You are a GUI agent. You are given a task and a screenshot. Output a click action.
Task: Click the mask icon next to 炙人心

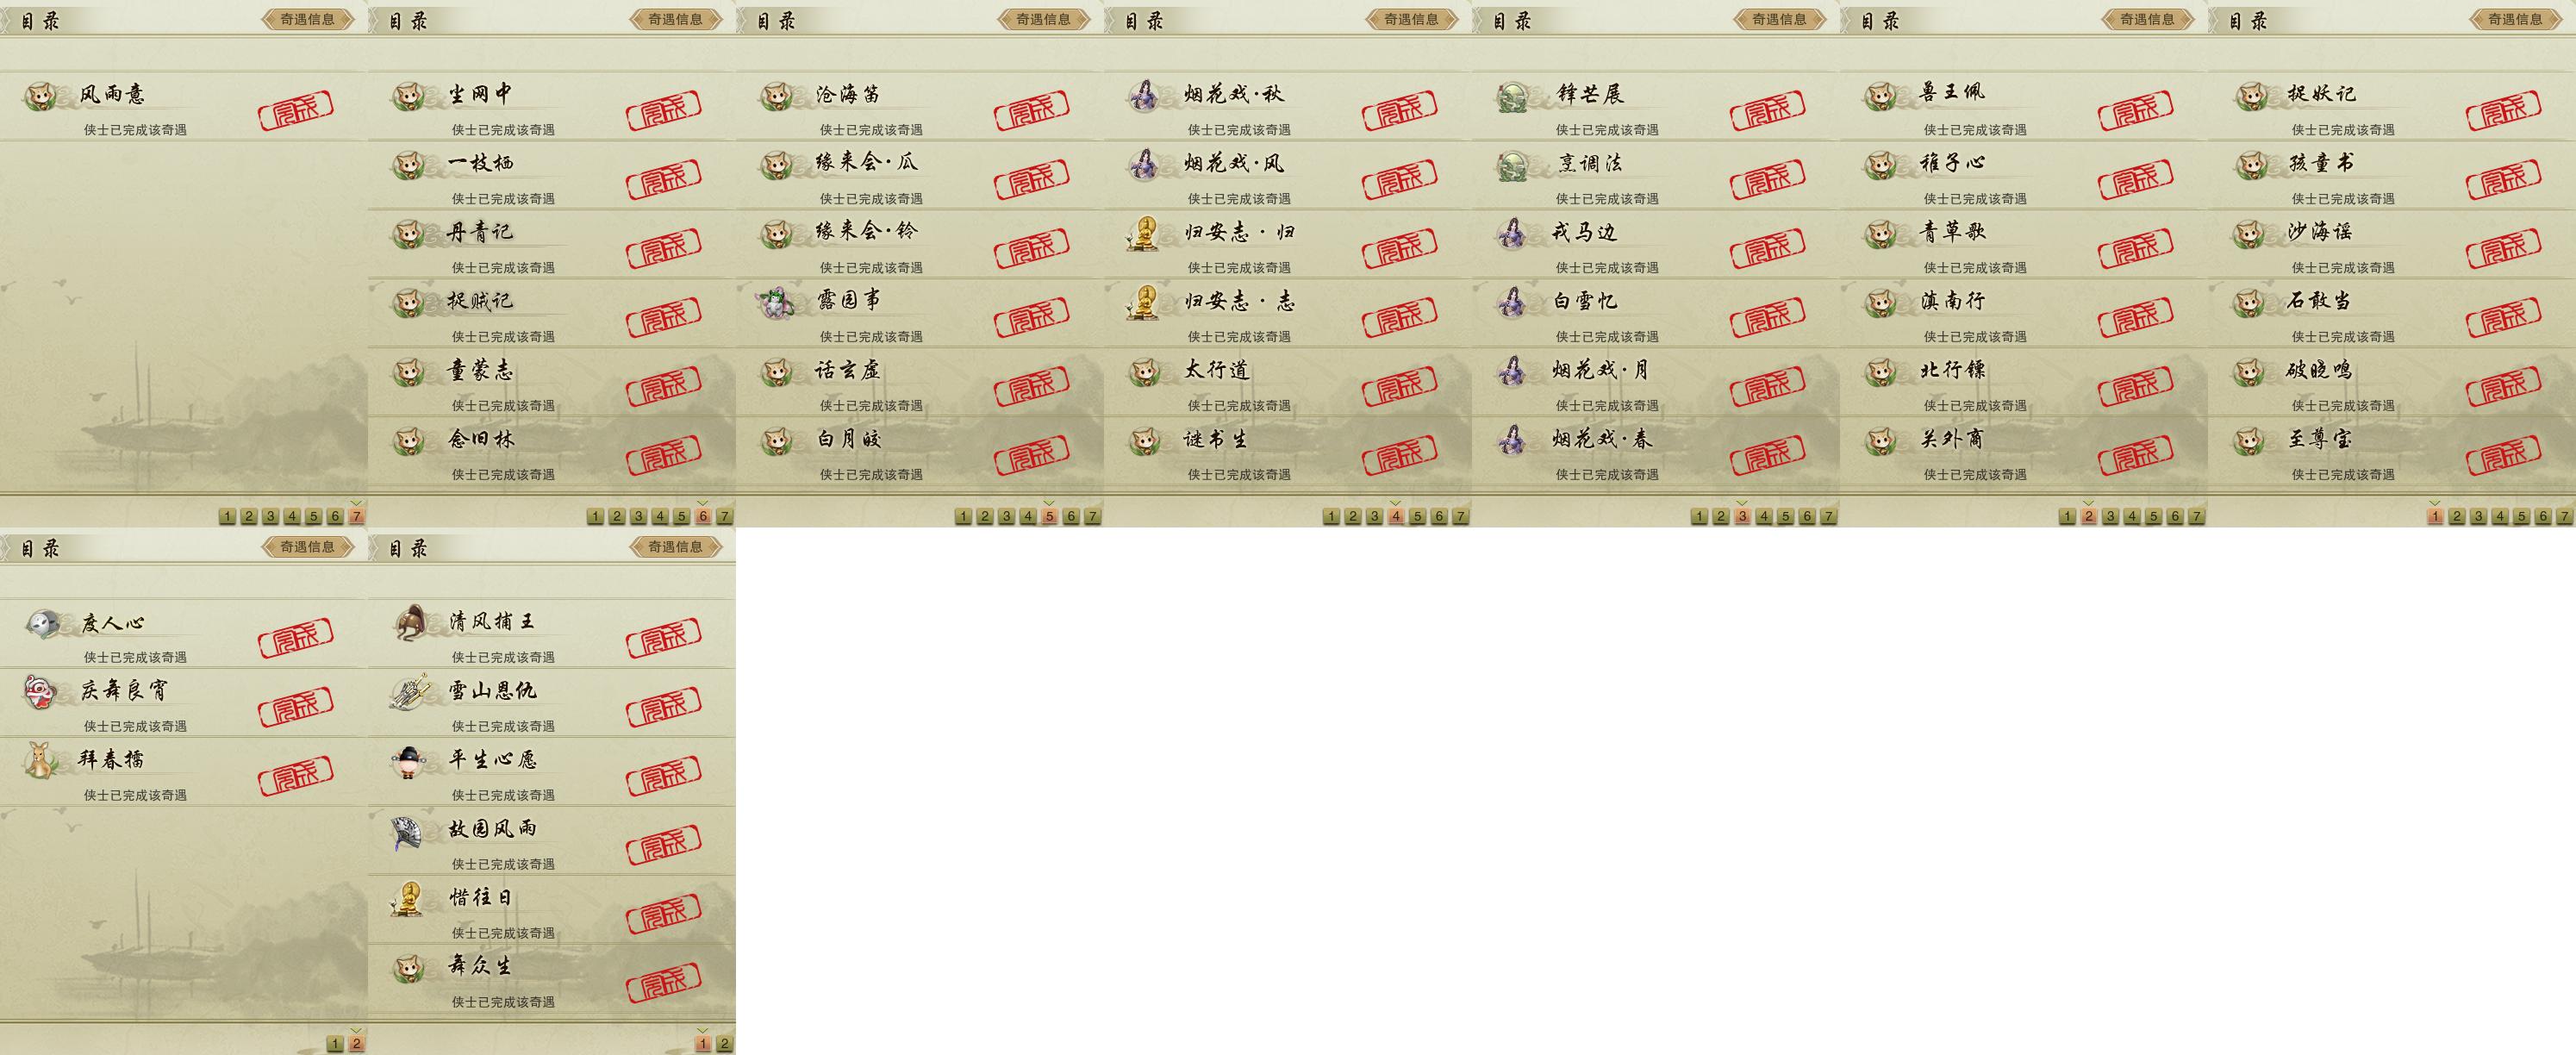[x=42, y=624]
